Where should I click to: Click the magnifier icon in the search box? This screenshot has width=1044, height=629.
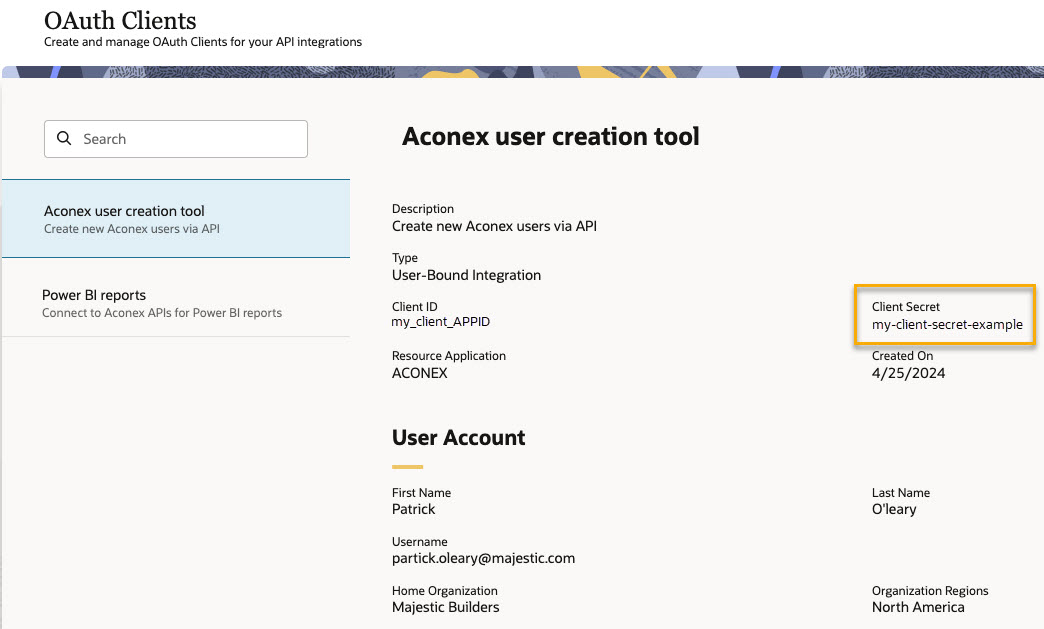64,138
